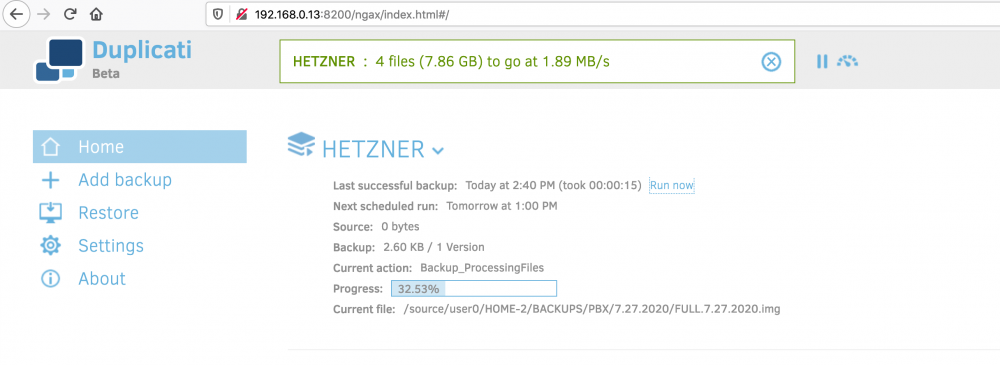Go to the Restore menu item
Image resolution: width=1000 pixels, height=365 pixels.
click(x=108, y=212)
